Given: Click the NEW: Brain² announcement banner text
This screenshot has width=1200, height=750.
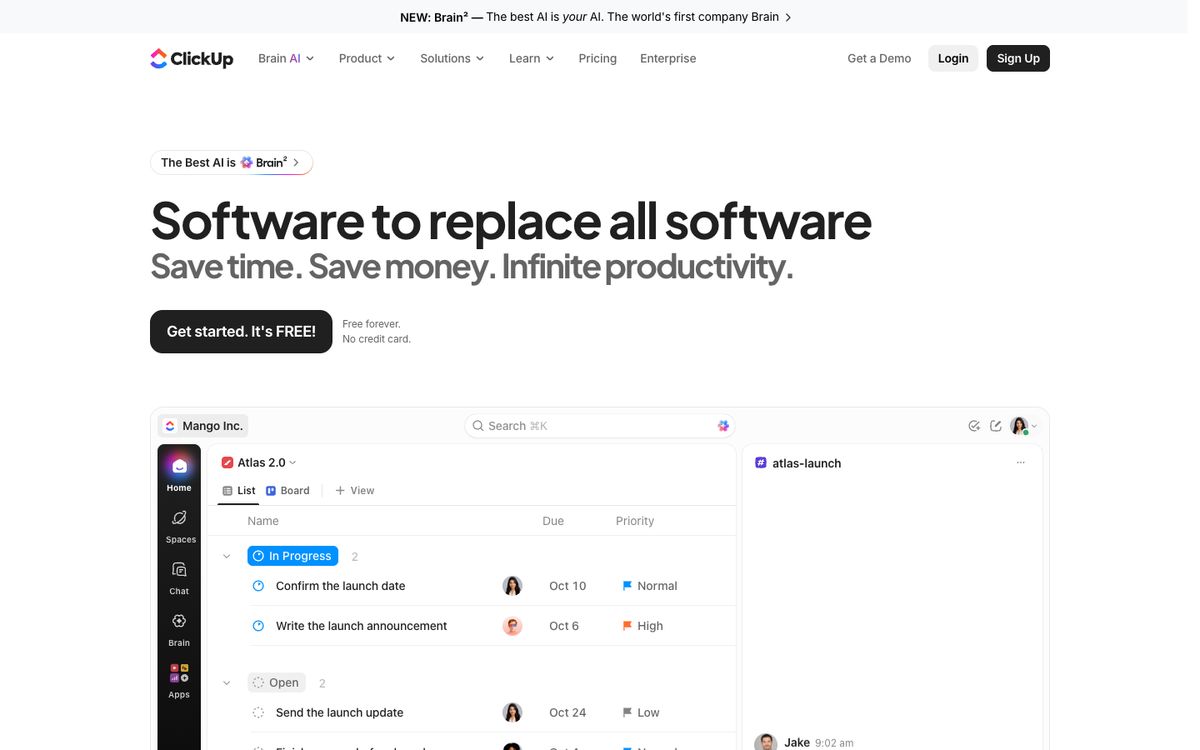Looking at the screenshot, I should 589,17.
